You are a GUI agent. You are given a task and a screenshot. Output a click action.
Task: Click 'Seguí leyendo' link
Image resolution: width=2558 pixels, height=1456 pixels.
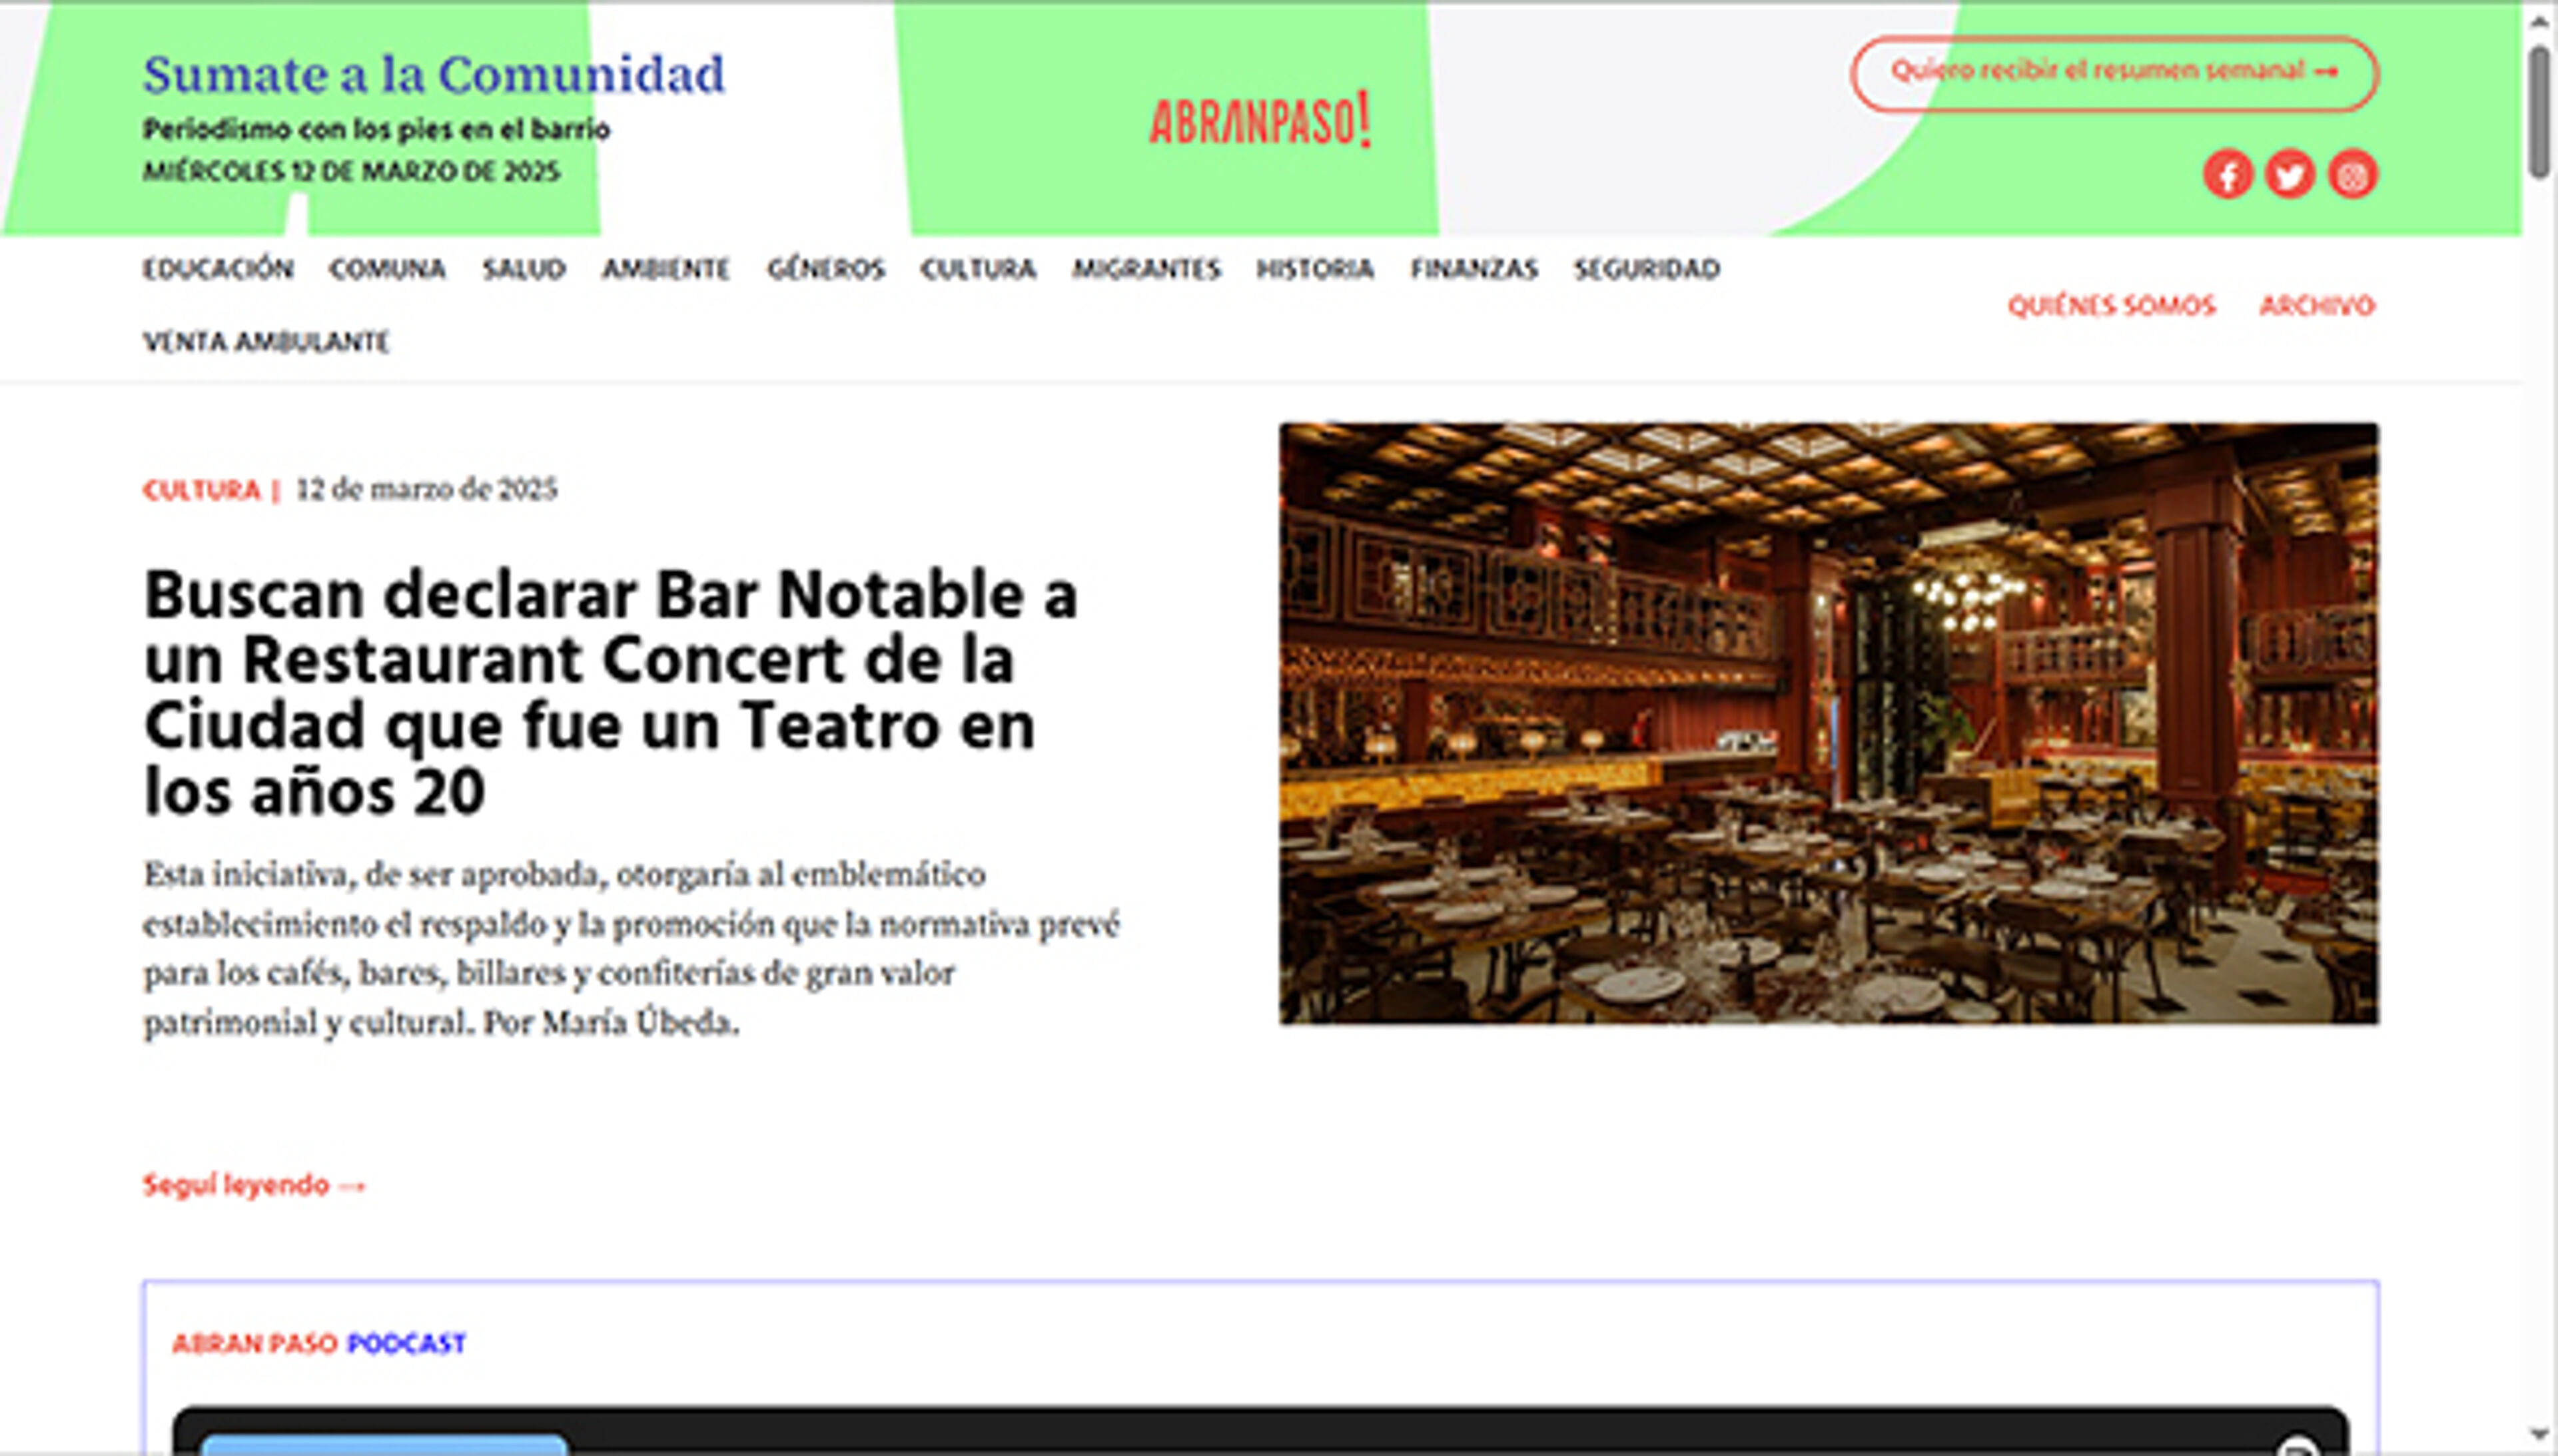point(254,1185)
